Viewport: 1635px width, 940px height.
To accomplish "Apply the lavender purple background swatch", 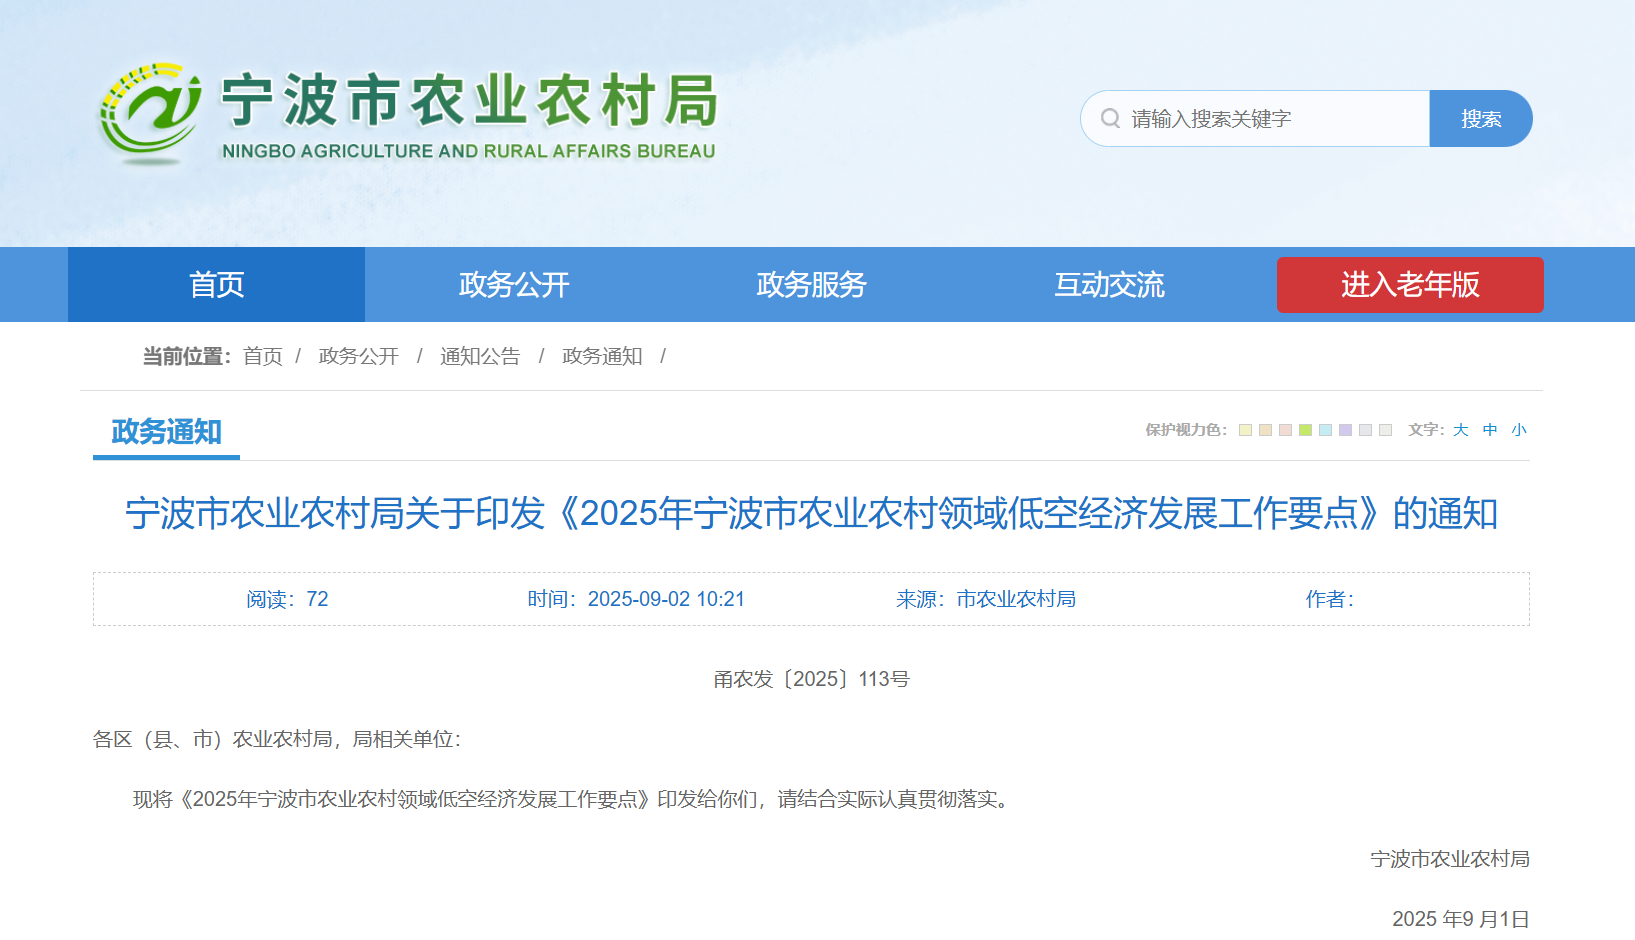I will pos(1345,430).
